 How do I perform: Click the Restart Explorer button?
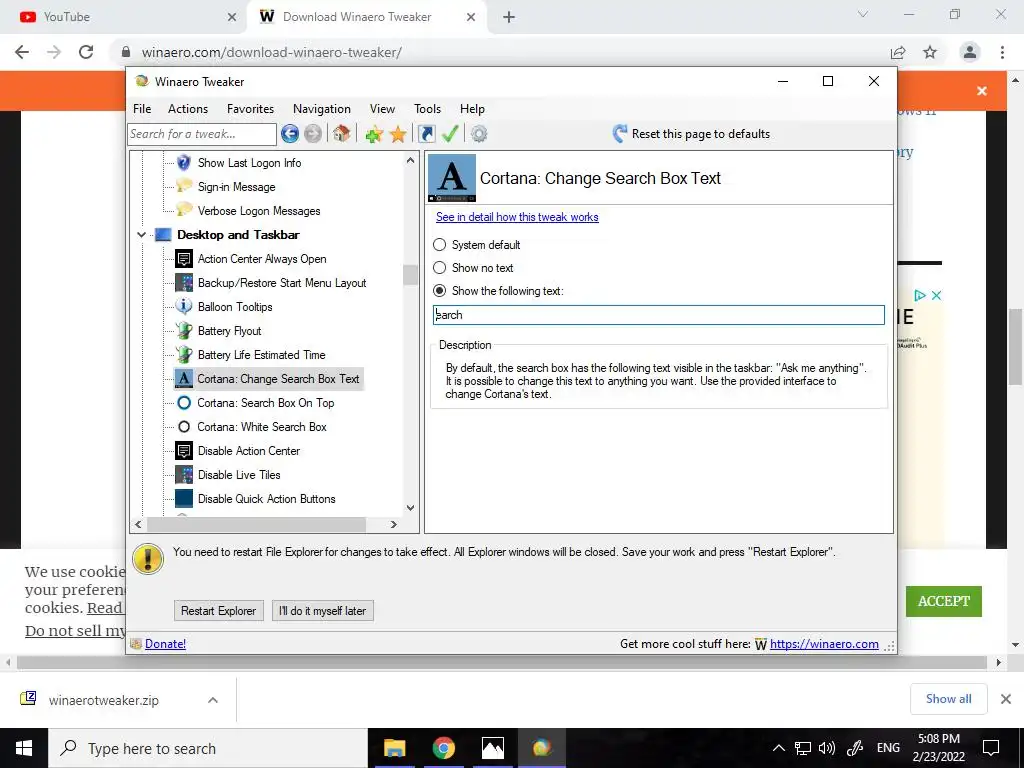coord(219,611)
